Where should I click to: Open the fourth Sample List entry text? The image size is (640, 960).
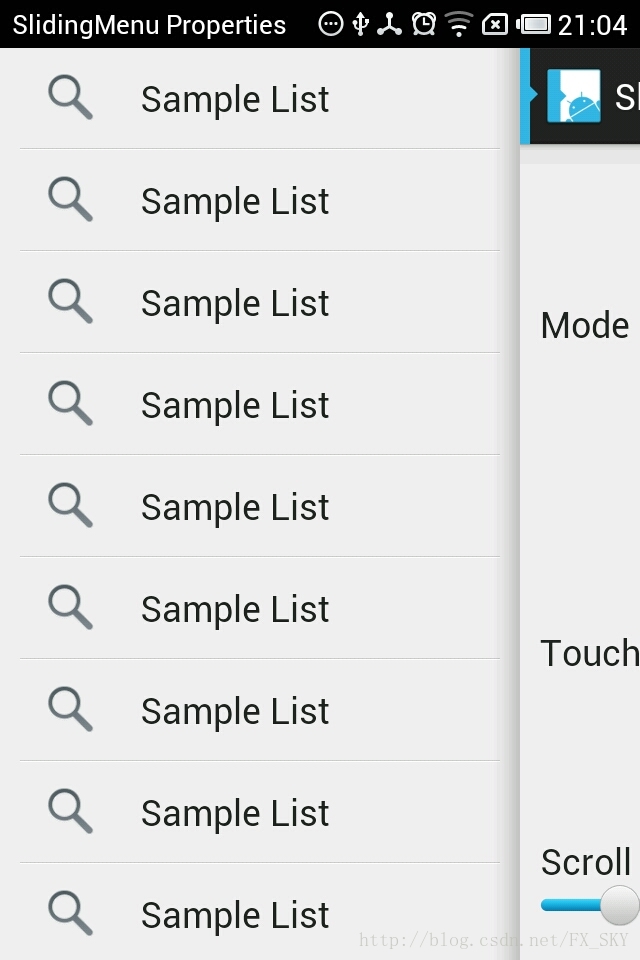coord(235,406)
